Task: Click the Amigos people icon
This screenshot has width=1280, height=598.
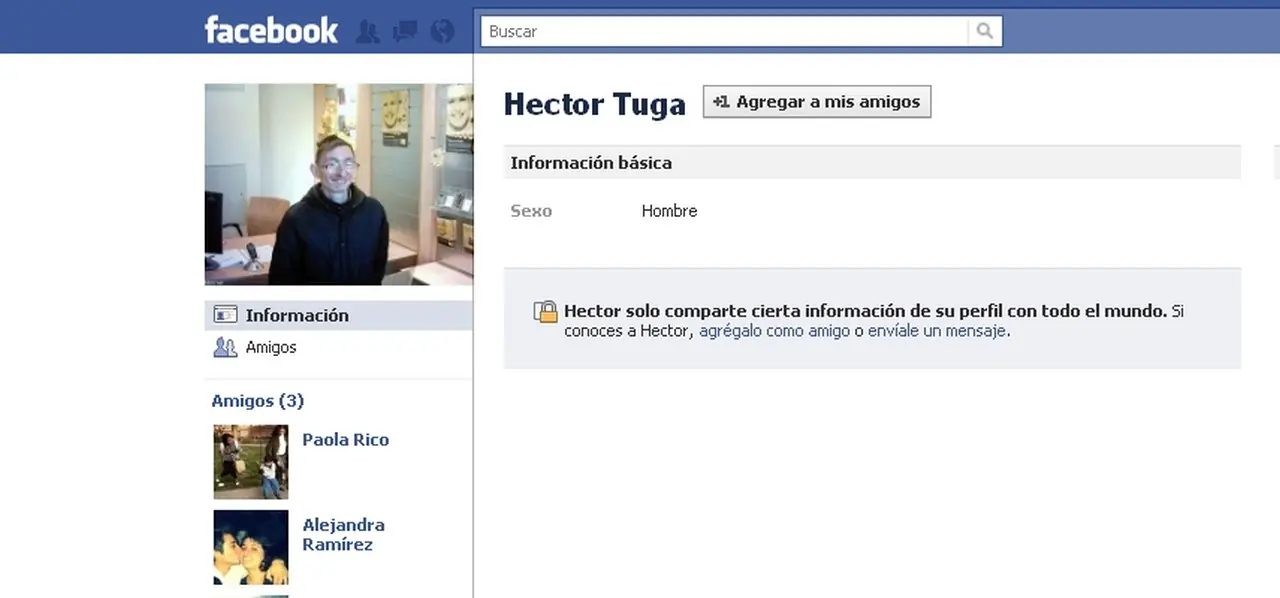Action: pyautogui.click(x=226, y=347)
